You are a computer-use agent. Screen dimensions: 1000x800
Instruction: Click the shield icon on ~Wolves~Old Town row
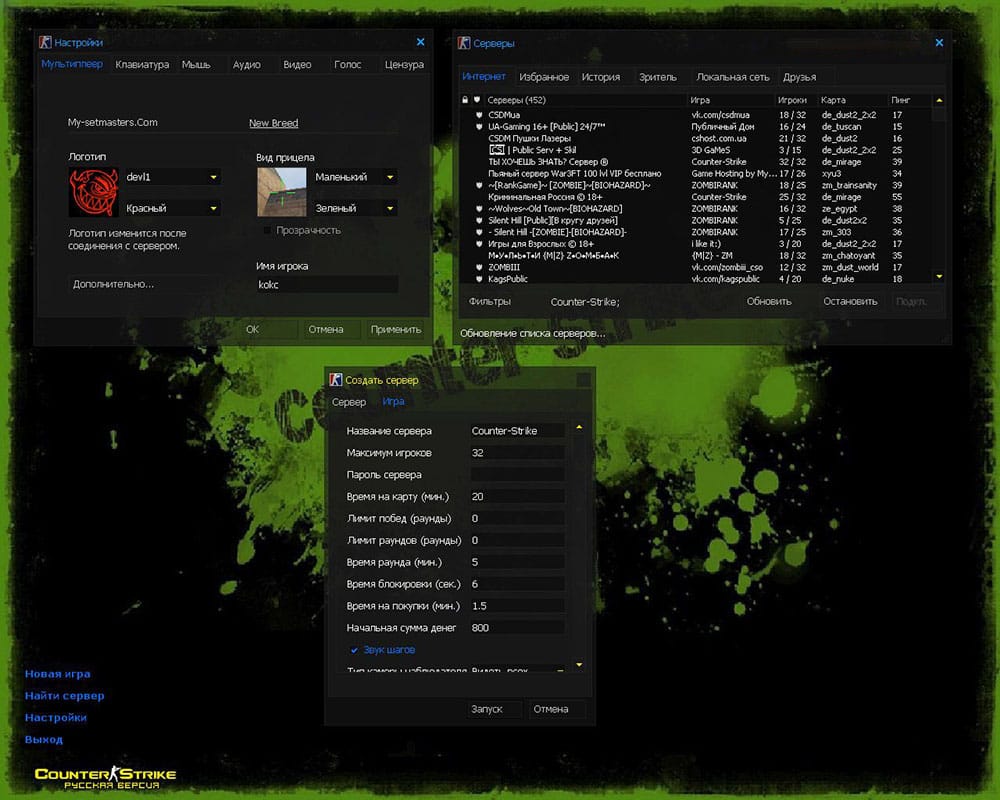tap(479, 209)
